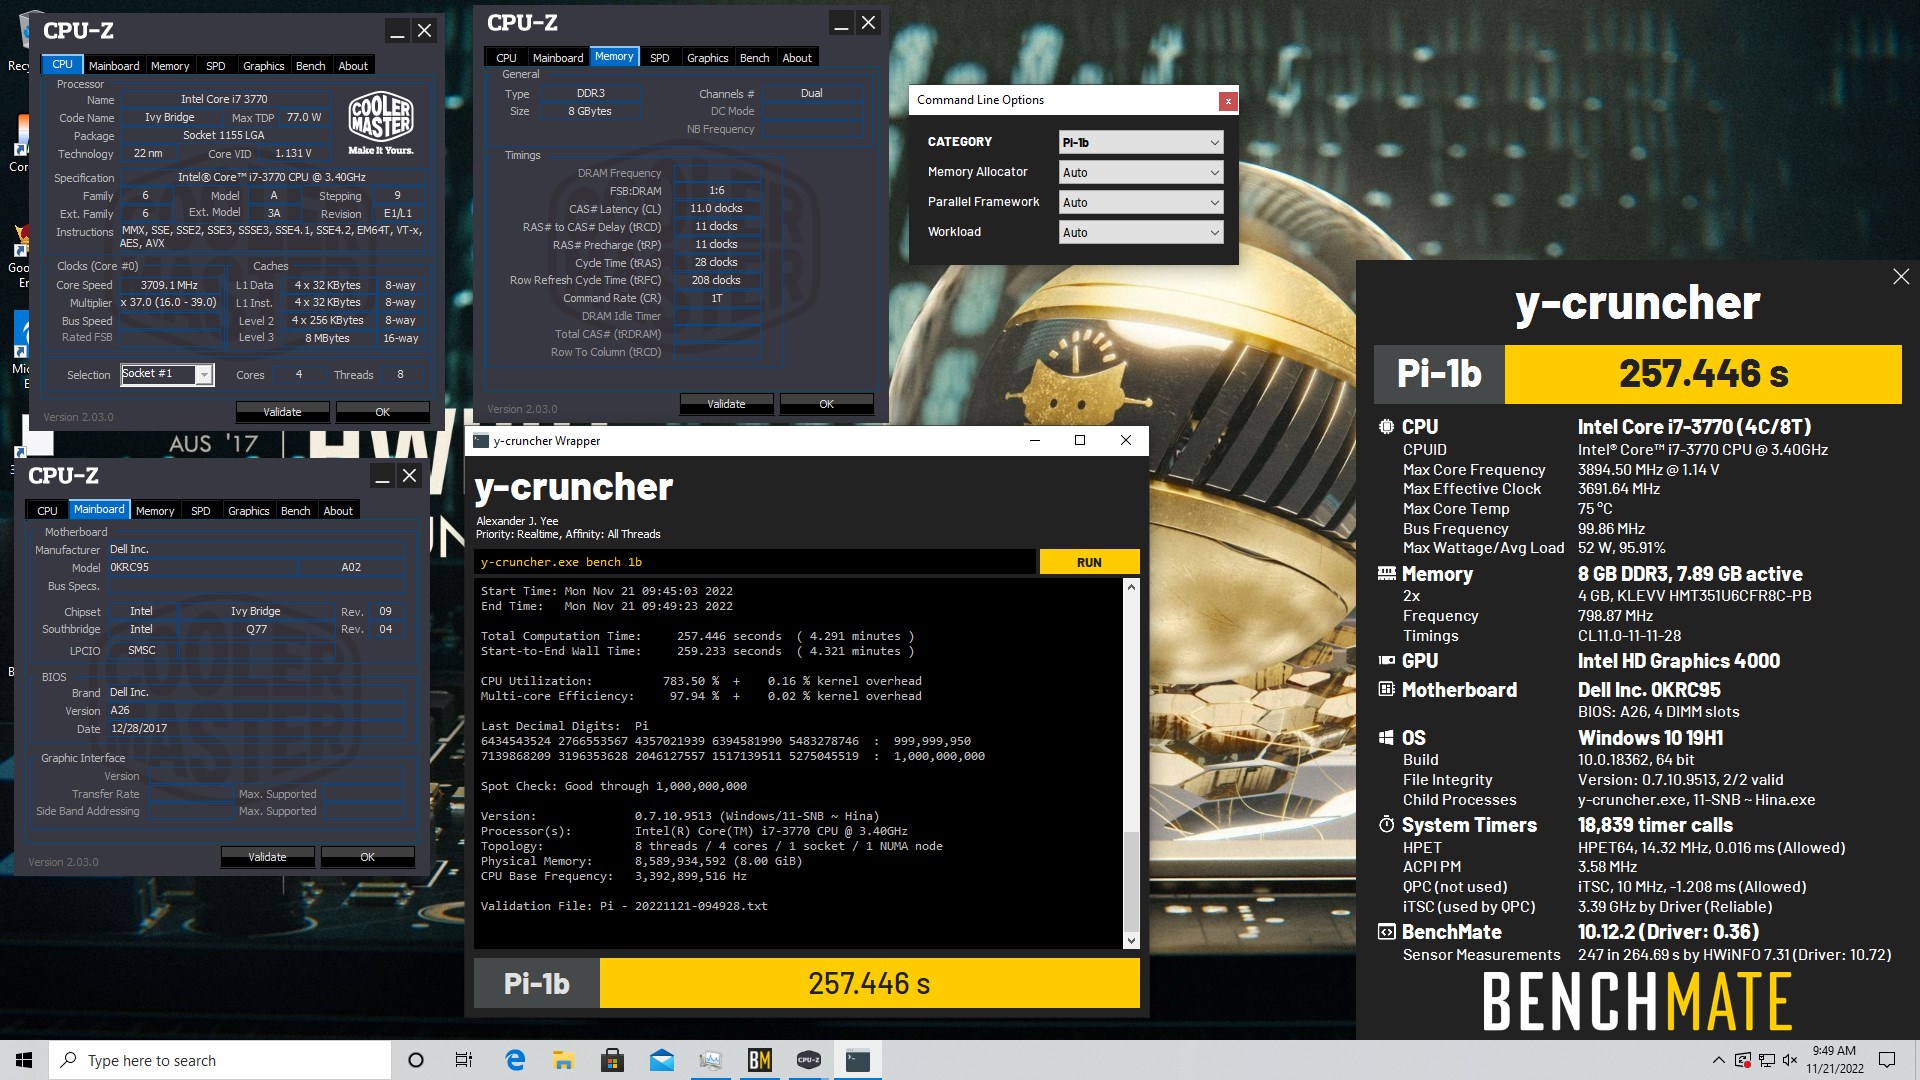Open the Action Center notifications icon
The image size is (1920, 1080).
tap(1887, 1060)
